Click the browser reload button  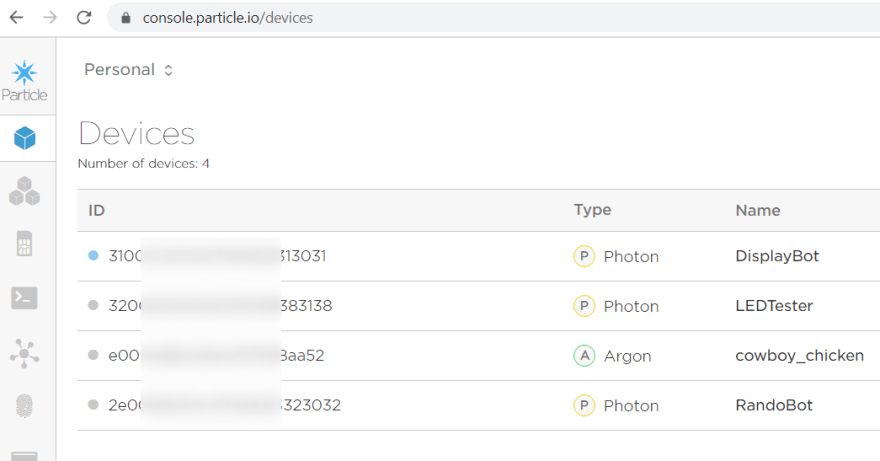point(84,18)
